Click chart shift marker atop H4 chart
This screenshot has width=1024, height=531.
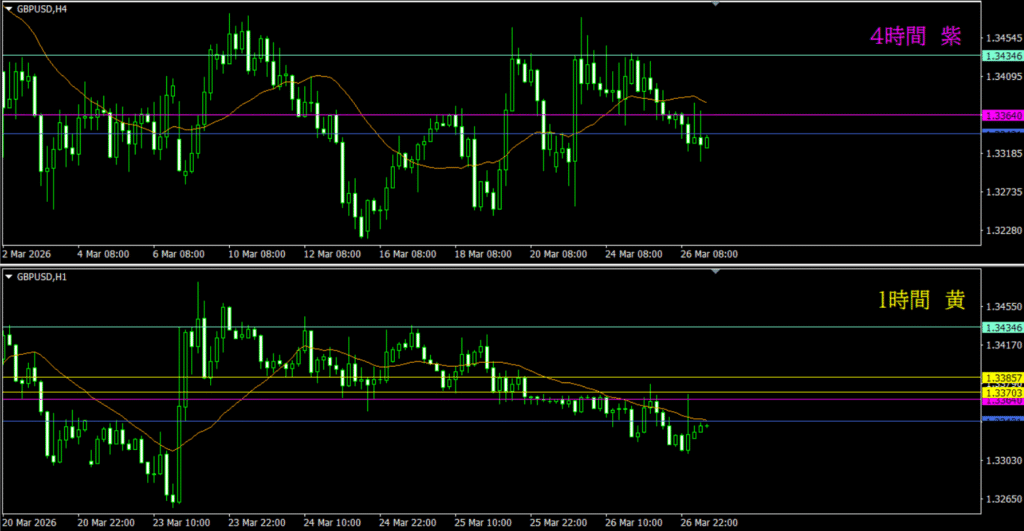(715, 4)
